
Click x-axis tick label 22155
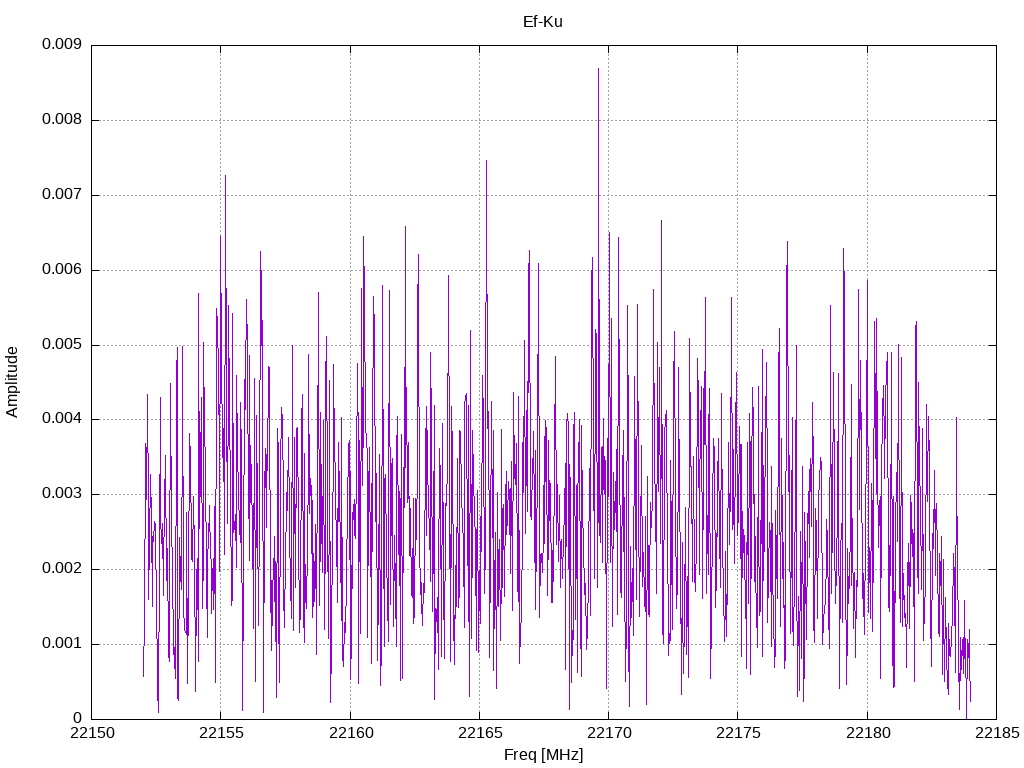[221, 733]
